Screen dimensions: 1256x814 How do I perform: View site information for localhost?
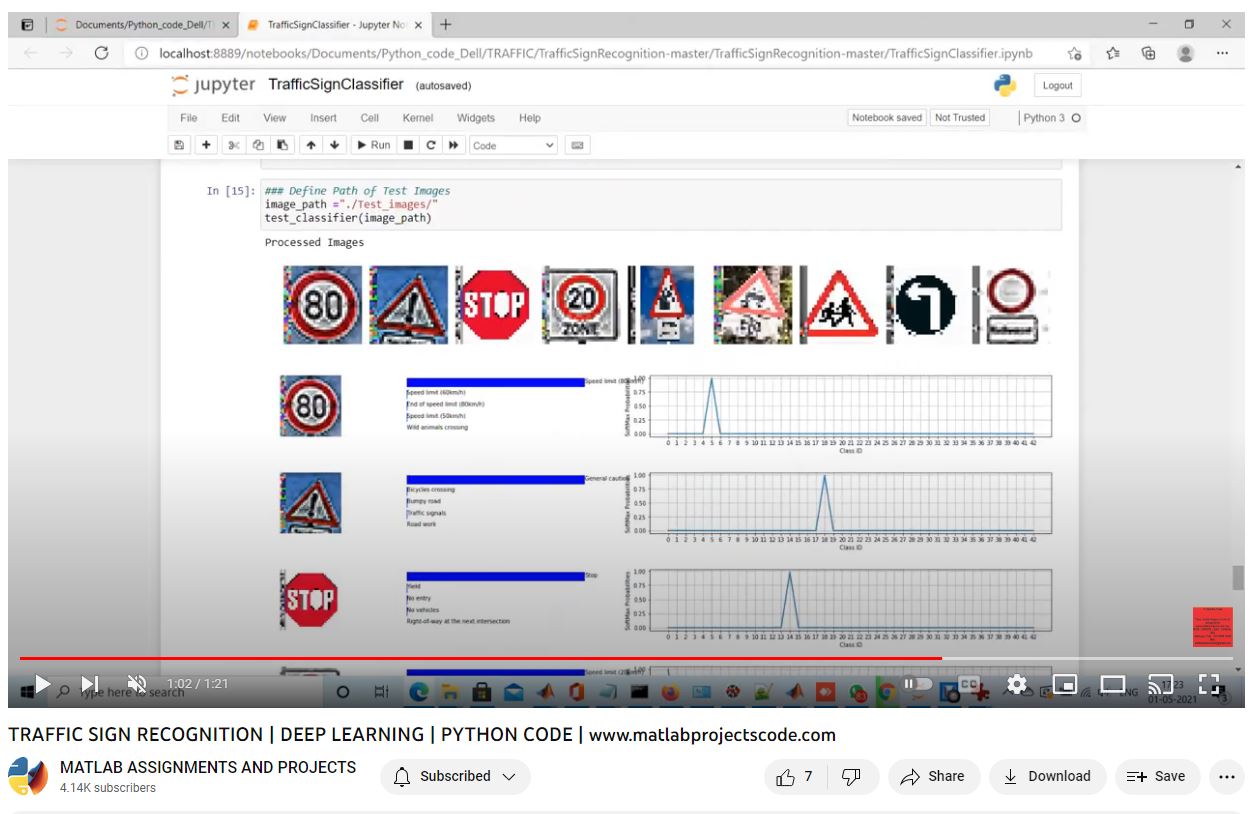pyautogui.click(x=142, y=53)
